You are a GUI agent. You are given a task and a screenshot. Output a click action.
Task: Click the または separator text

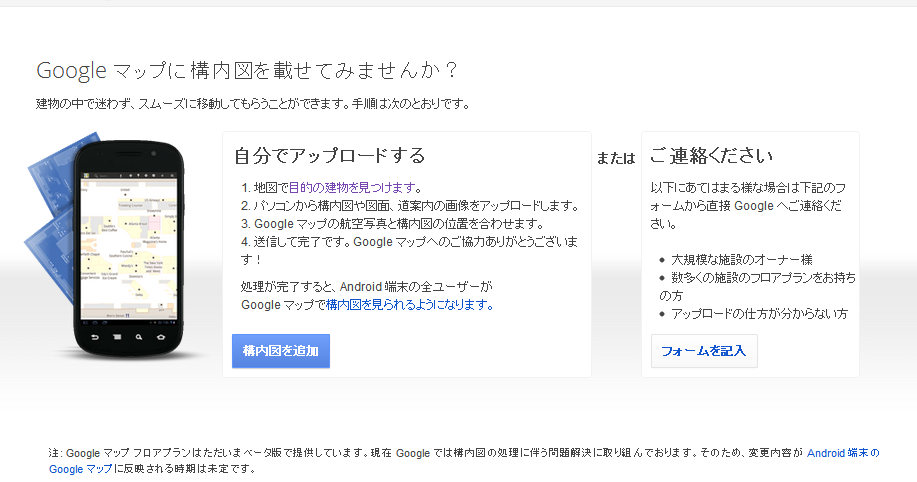616,158
